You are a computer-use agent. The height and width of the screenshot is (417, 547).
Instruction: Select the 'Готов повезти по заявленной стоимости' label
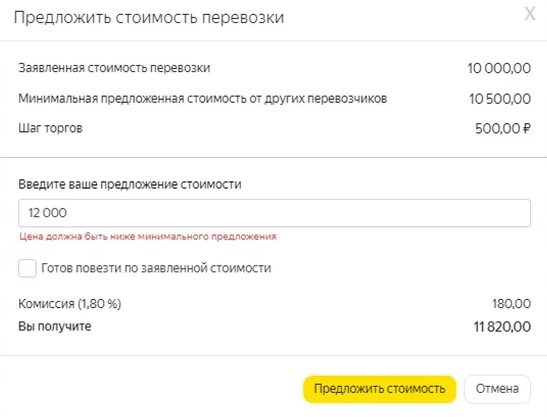click(x=156, y=268)
